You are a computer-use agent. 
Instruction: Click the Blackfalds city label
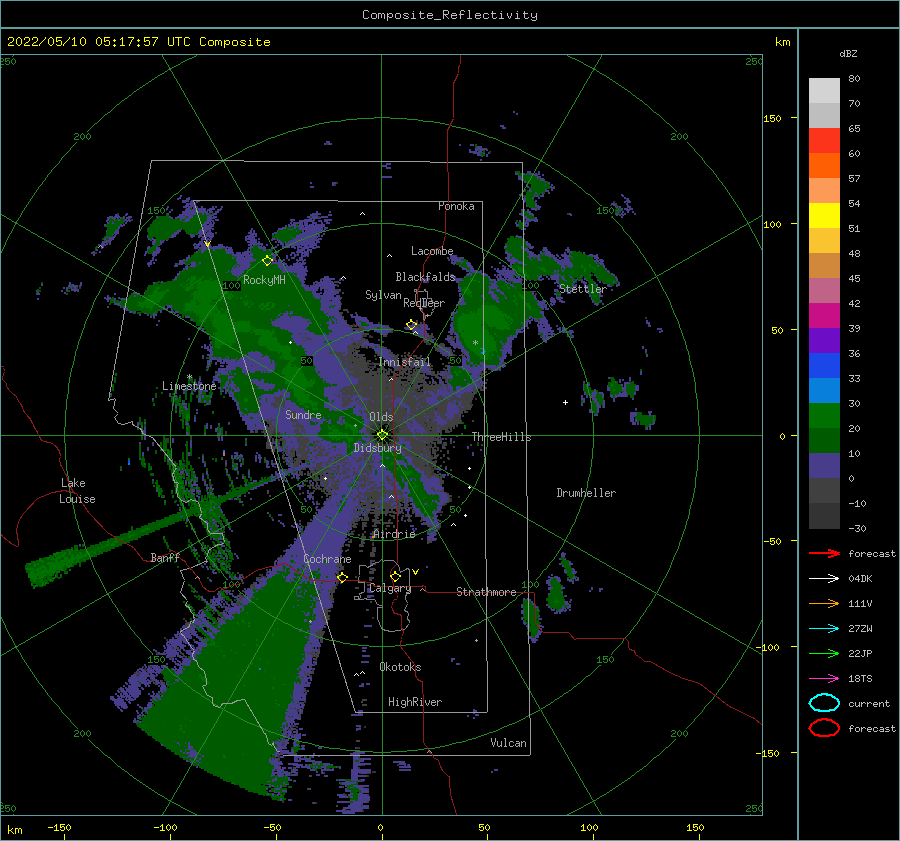tap(425, 277)
